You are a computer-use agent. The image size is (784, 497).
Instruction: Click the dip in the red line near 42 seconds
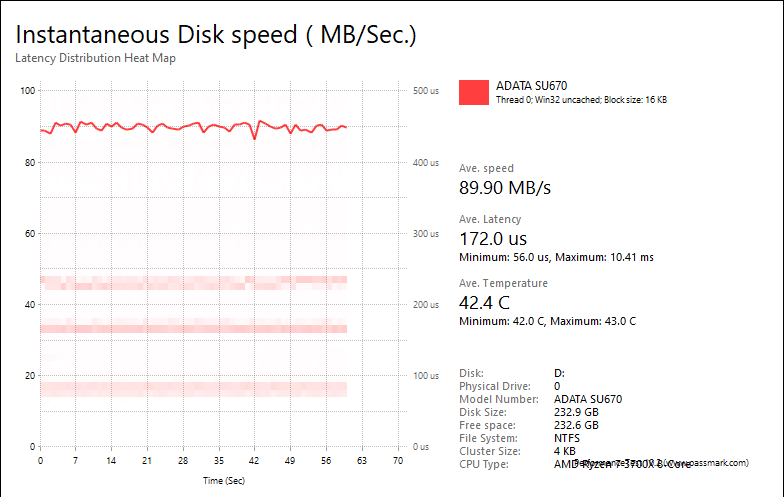(x=255, y=137)
